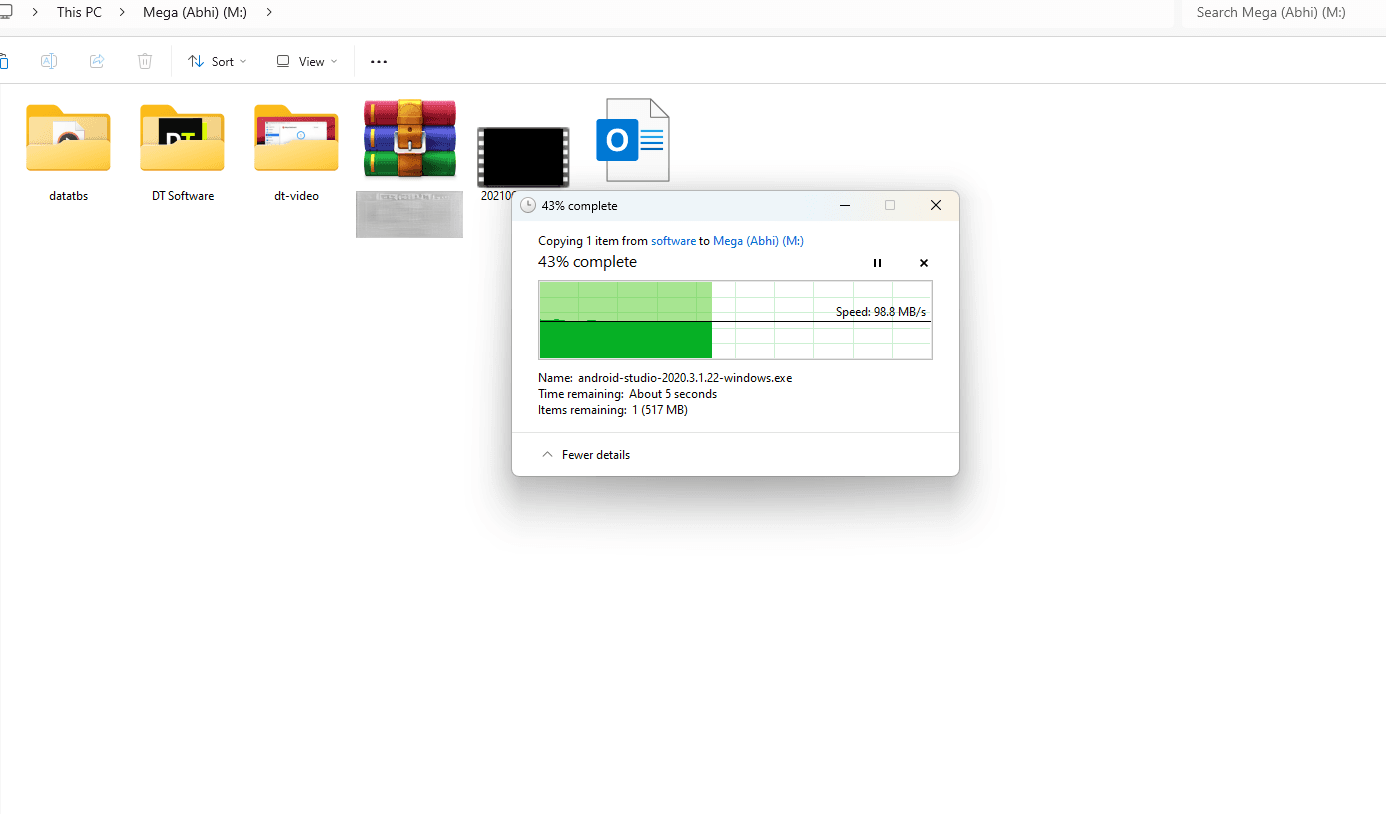Viewport: 1386px width, 814px height.
Task: Click the dt-video folder name label
Action: [297, 196]
